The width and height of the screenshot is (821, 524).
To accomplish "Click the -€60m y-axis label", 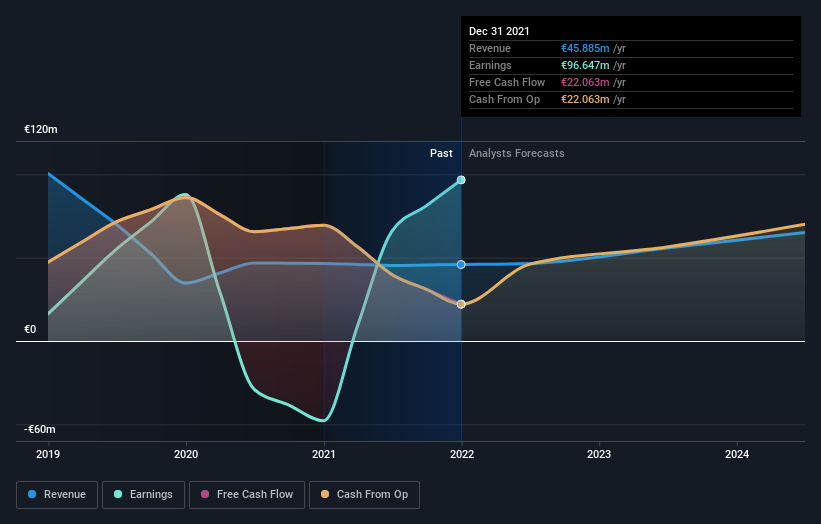I will pos(40,429).
